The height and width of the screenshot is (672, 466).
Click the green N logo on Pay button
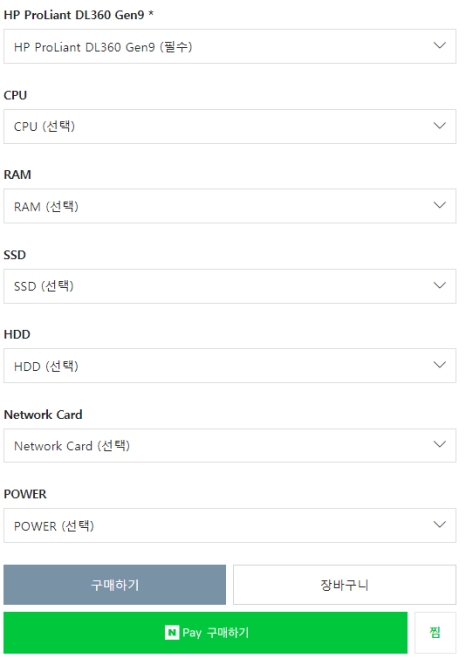point(171,632)
